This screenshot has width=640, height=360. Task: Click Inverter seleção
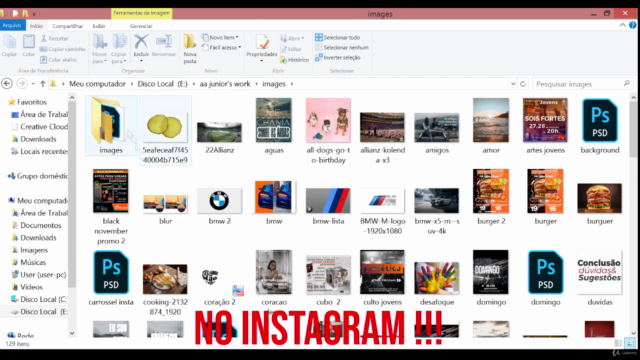[338, 58]
